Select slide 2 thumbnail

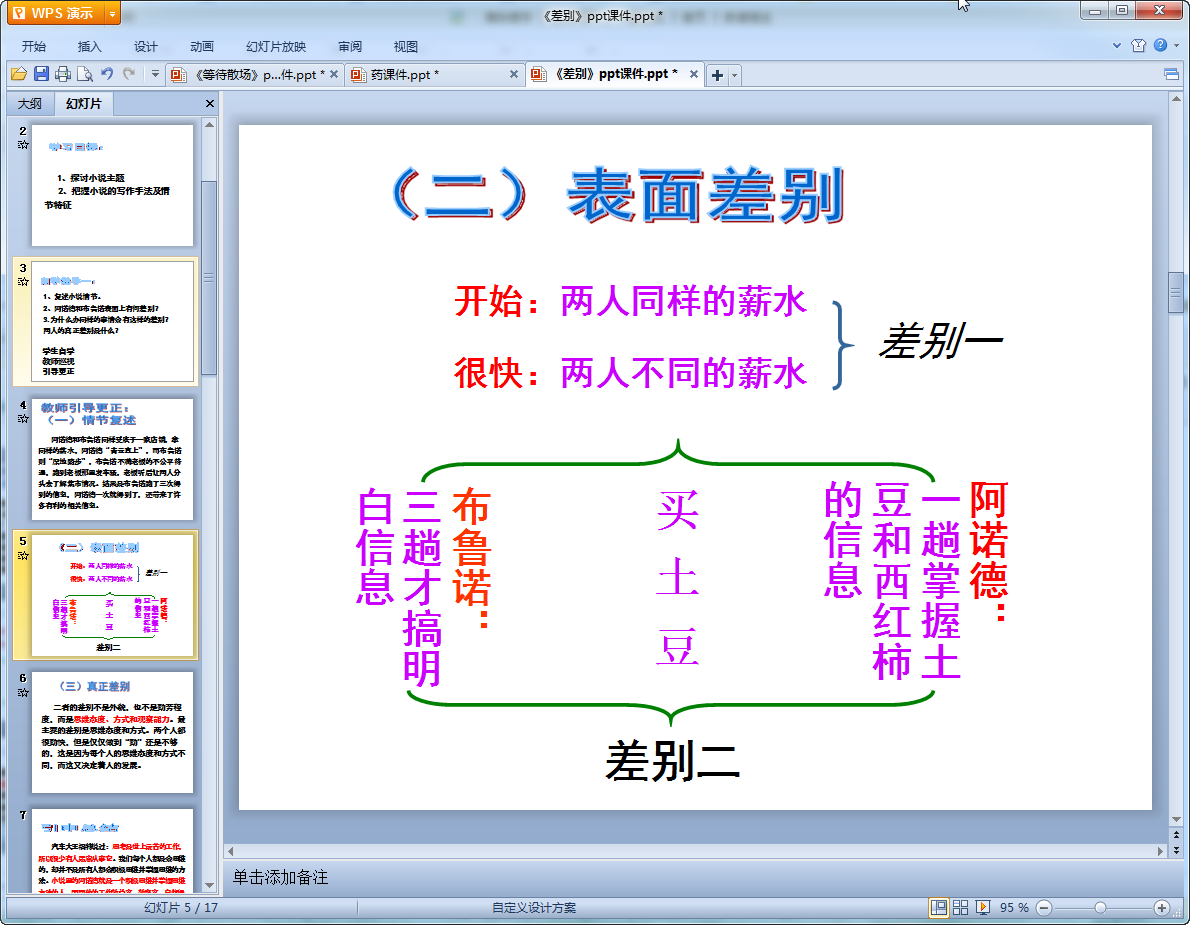(112, 185)
